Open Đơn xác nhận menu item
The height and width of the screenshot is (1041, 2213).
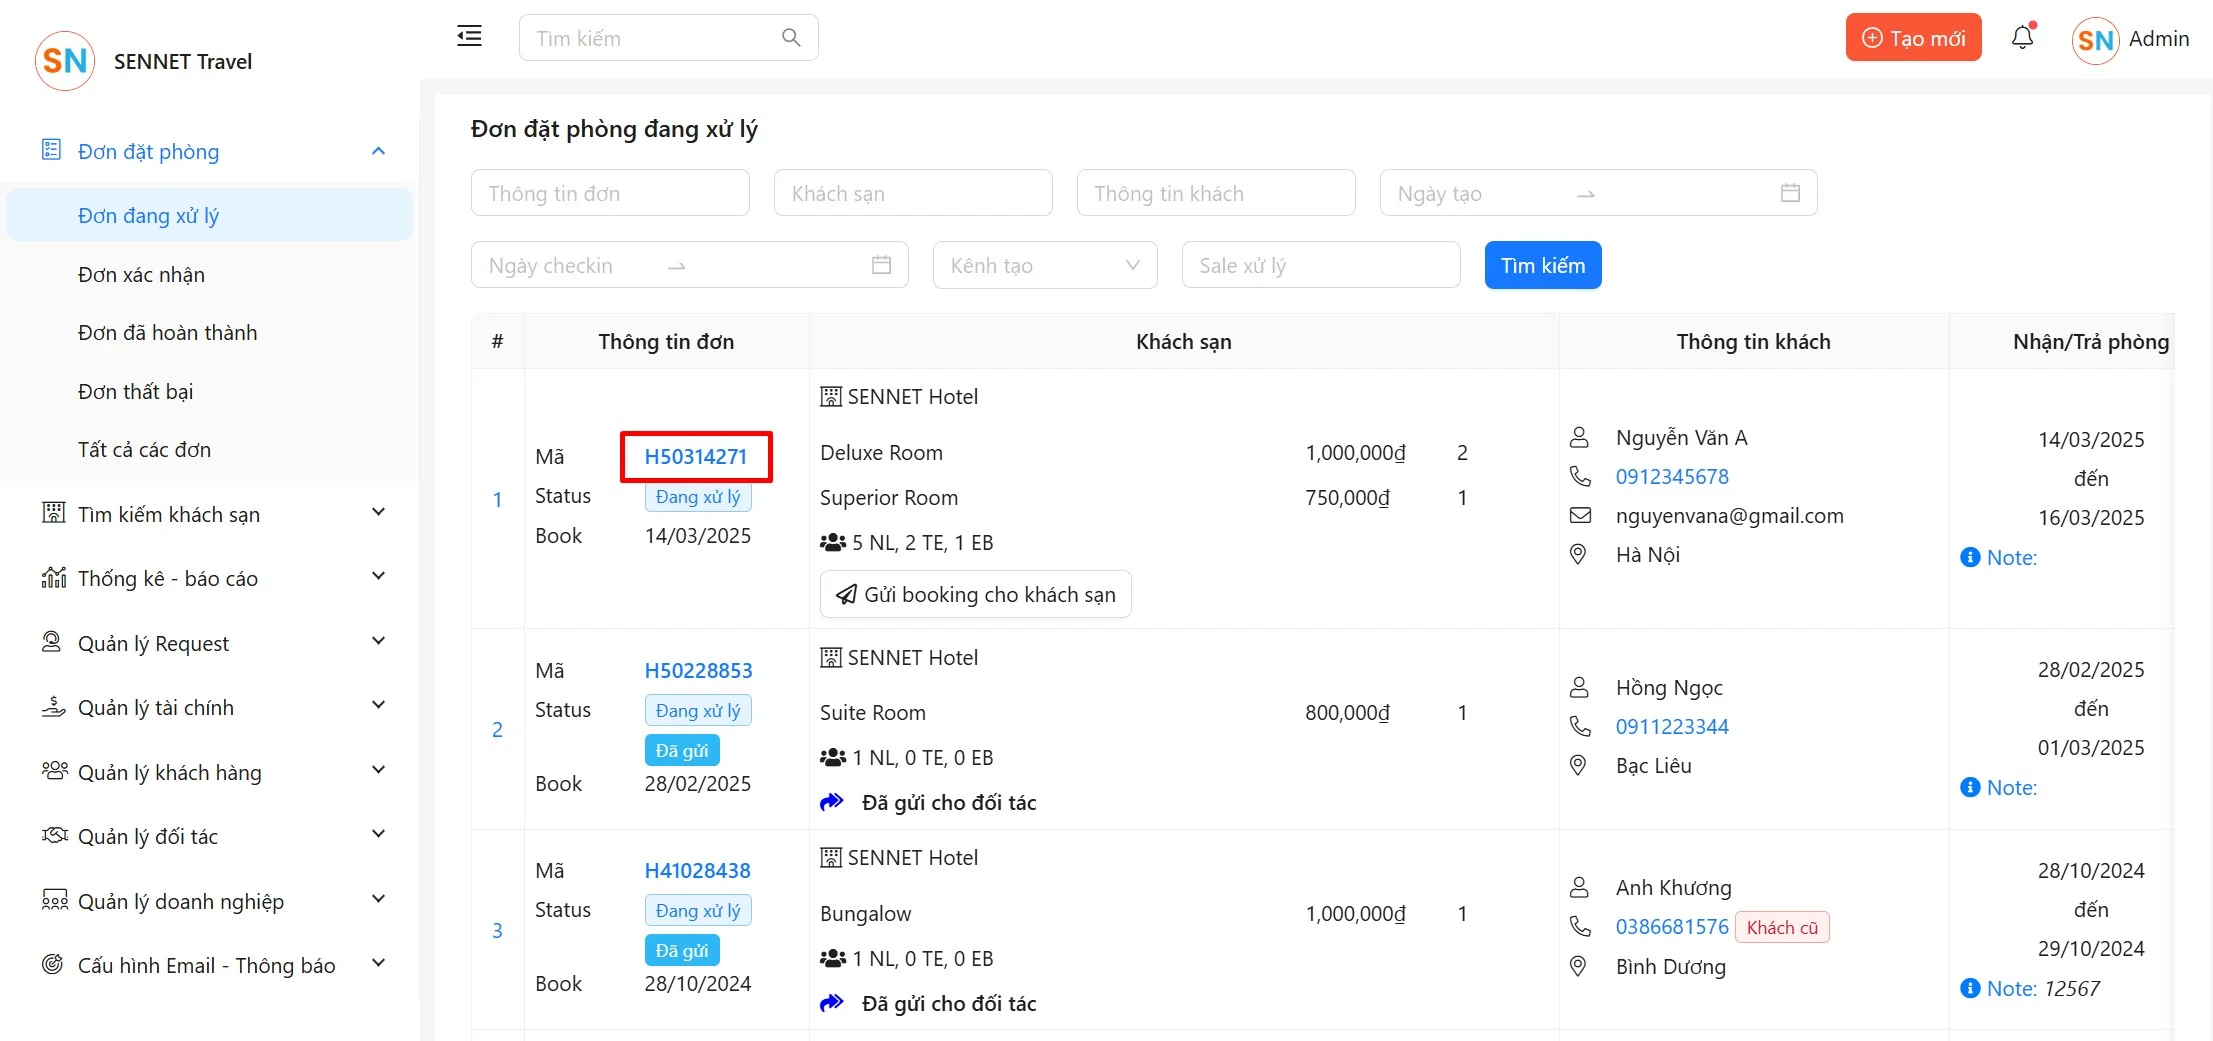click(x=141, y=275)
